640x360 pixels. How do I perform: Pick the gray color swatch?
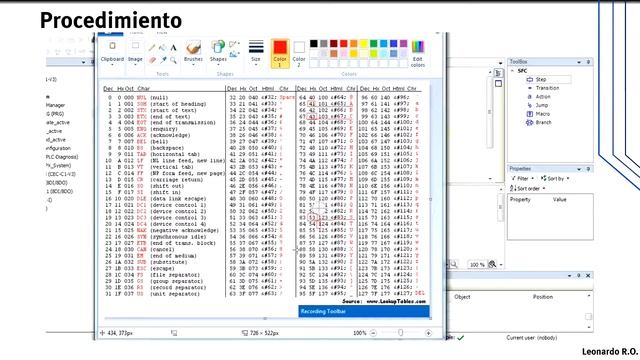pos(324,44)
